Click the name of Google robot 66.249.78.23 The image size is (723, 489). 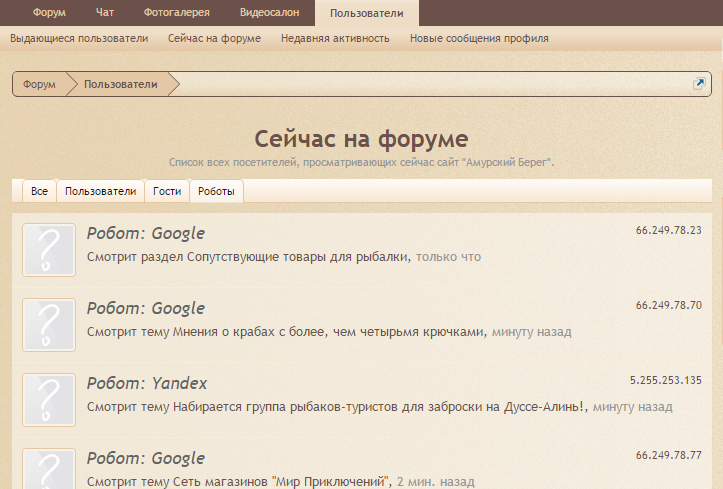click(146, 233)
